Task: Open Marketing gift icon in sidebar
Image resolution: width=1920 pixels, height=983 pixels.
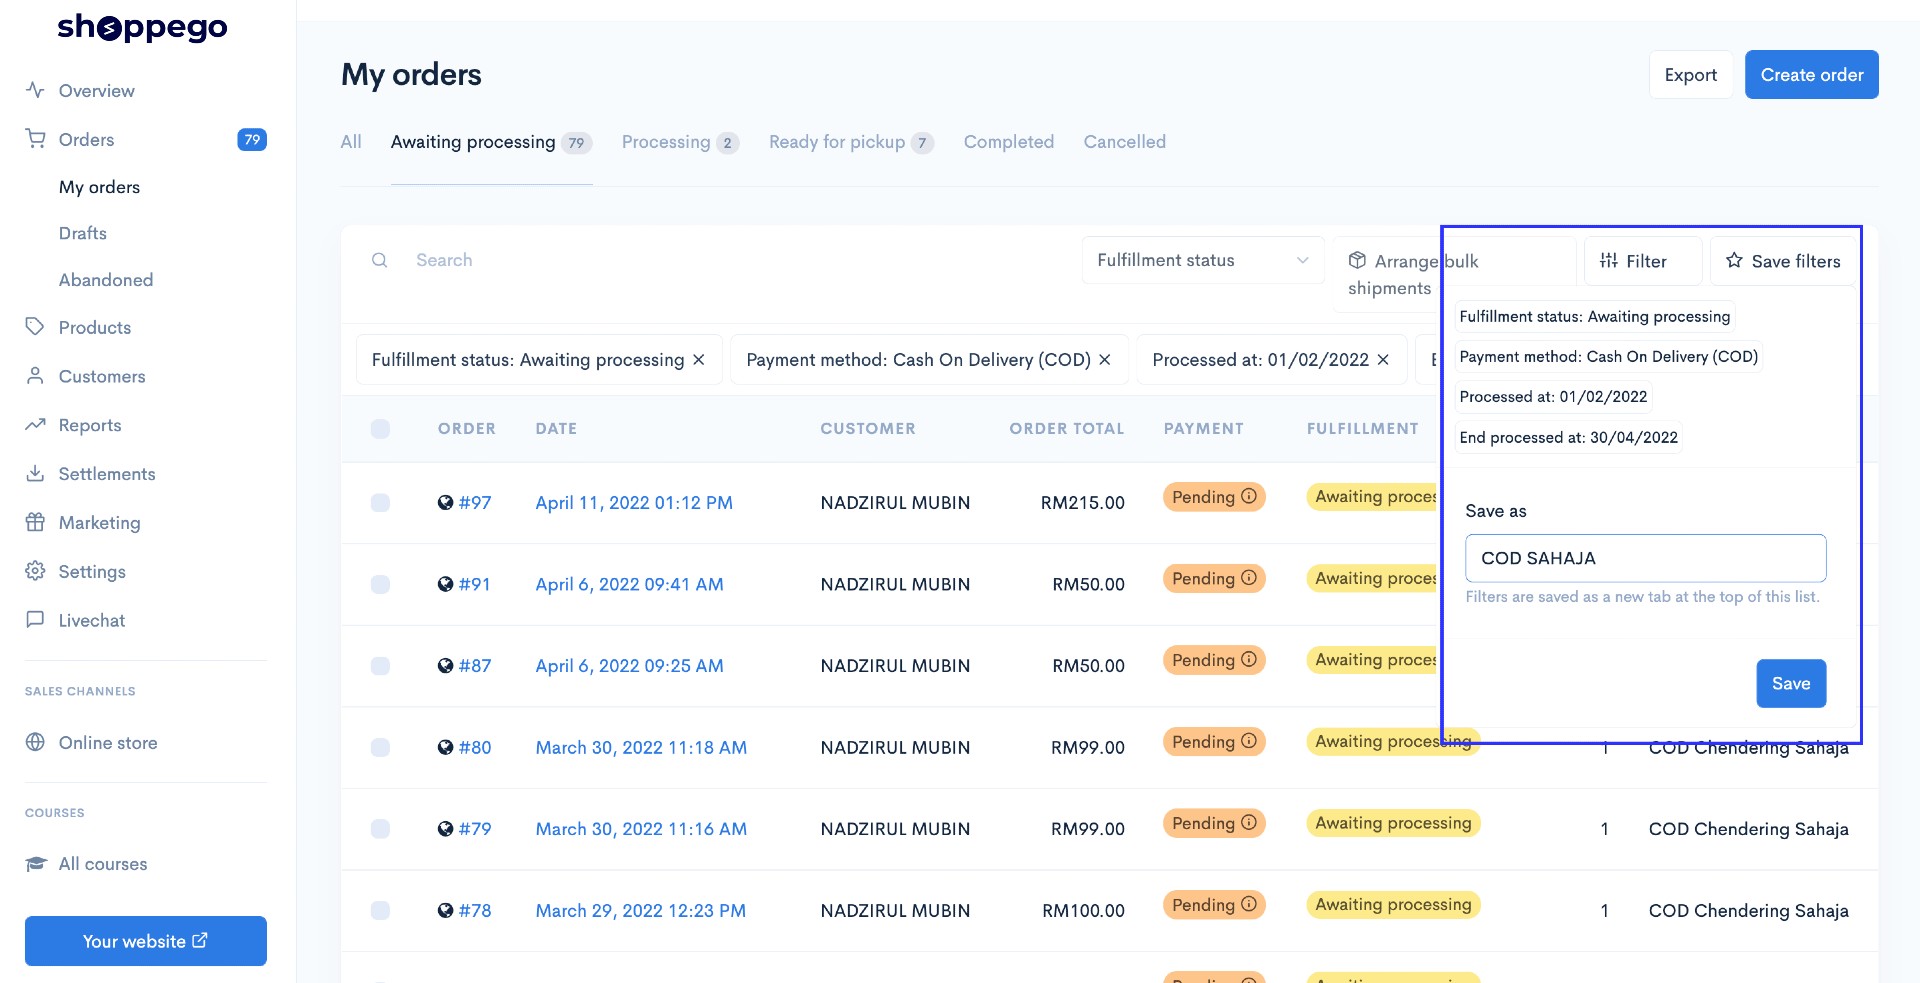Action: 35,522
